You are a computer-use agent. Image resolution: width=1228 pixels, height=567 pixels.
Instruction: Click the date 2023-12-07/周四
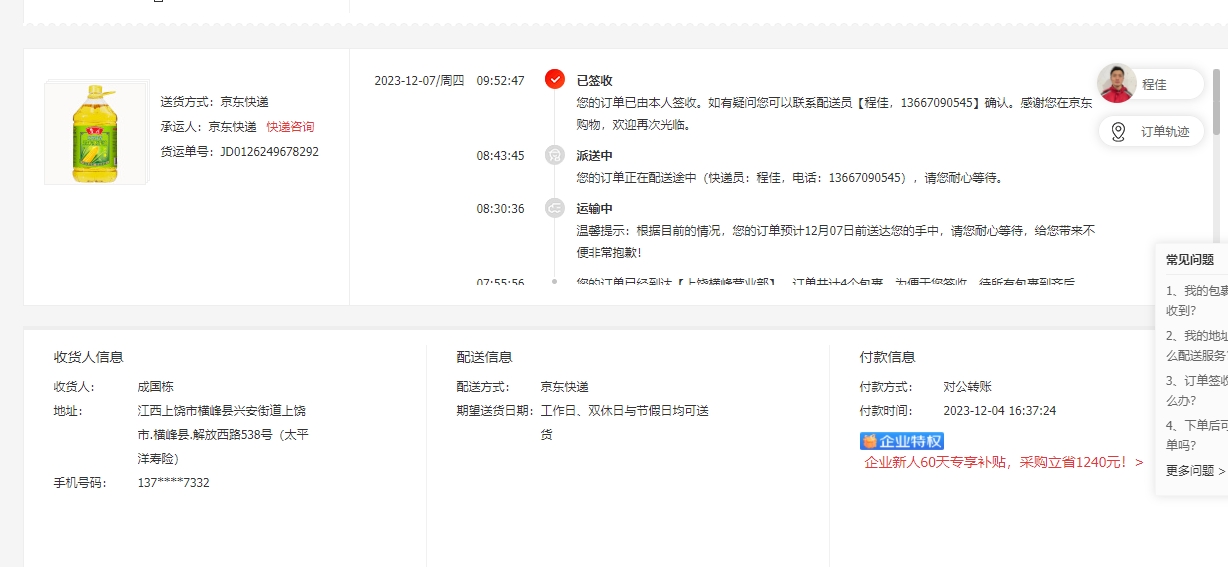coord(419,81)
